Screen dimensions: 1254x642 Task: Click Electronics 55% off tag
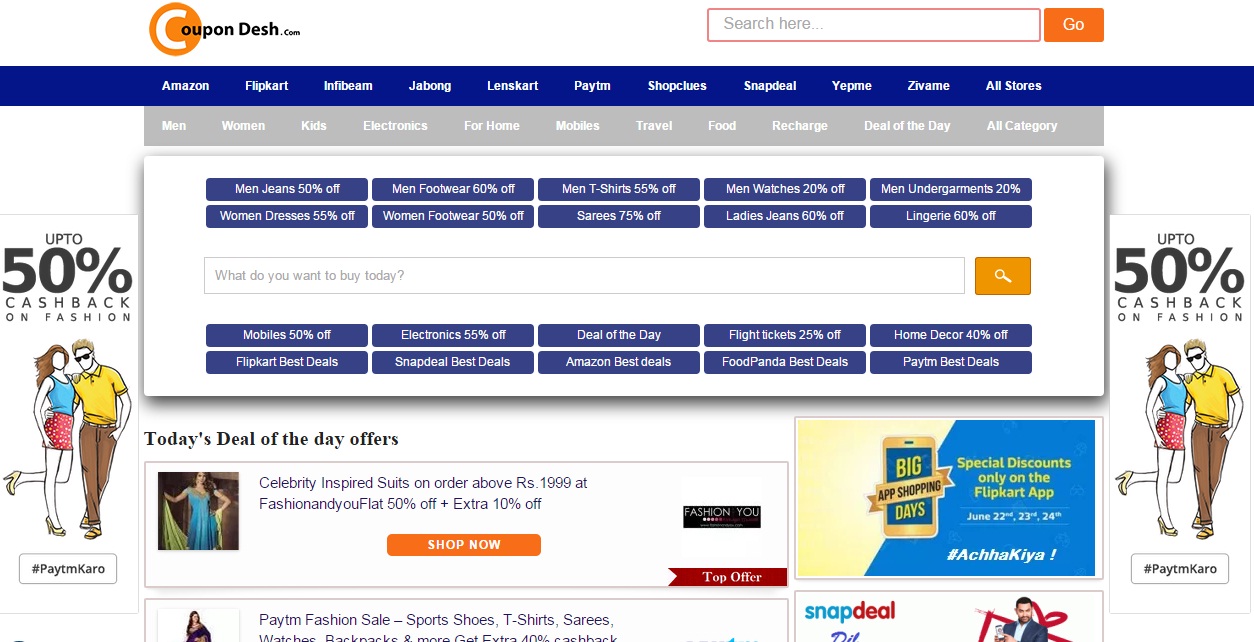pos(453,335)
